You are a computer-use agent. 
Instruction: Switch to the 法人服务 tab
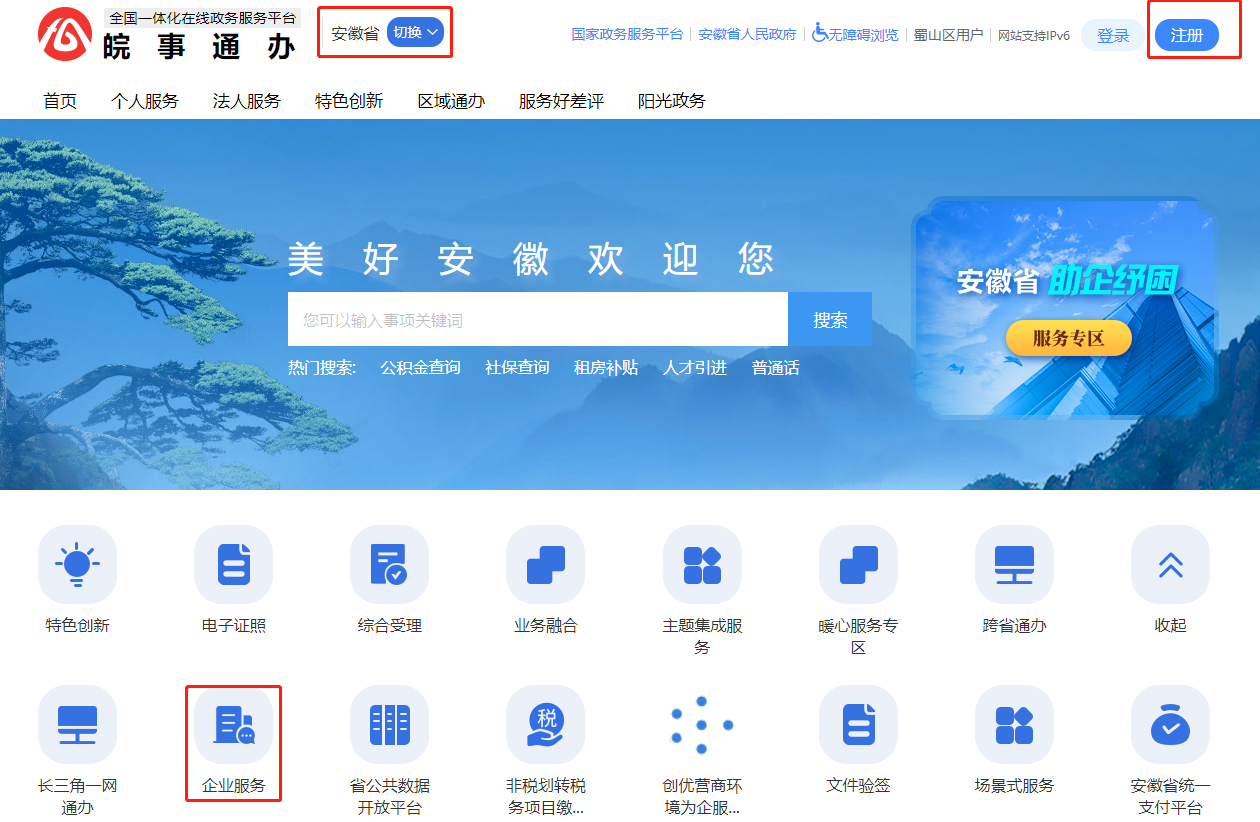click(246, 100)
